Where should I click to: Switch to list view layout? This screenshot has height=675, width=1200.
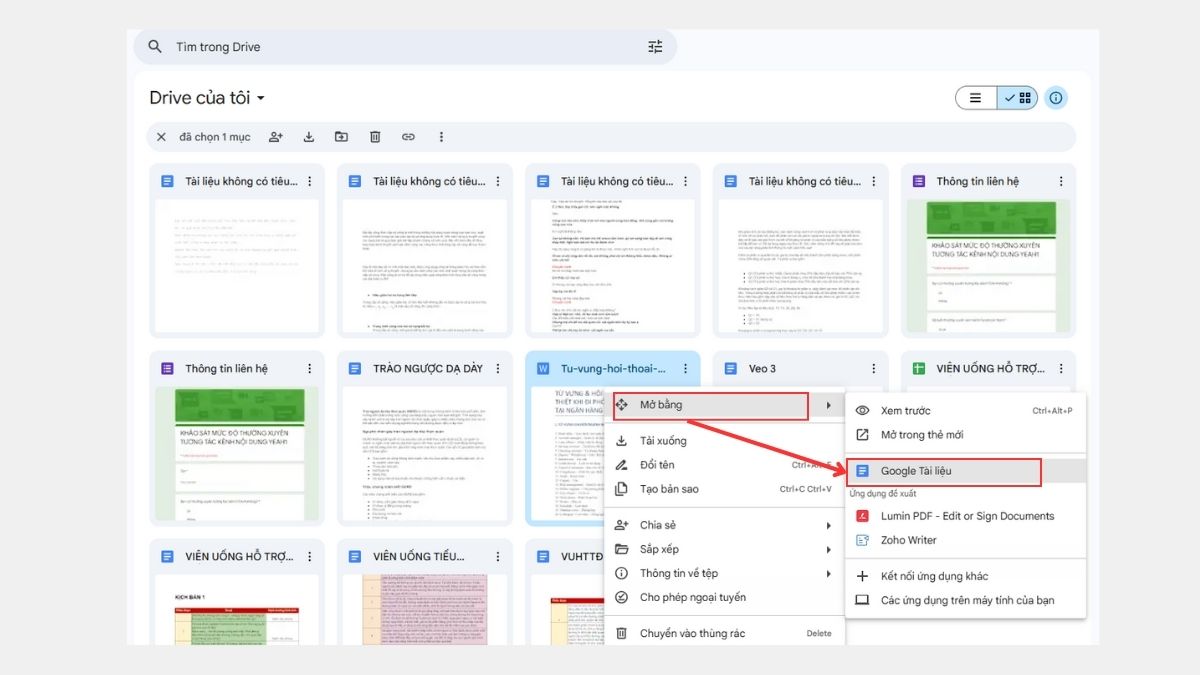click(x=976, y=98)
